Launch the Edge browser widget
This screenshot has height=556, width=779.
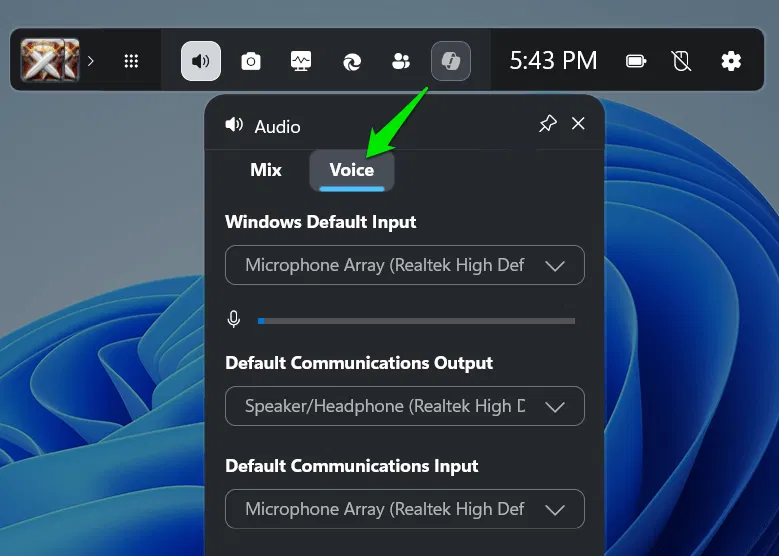[x=351, y=61]
